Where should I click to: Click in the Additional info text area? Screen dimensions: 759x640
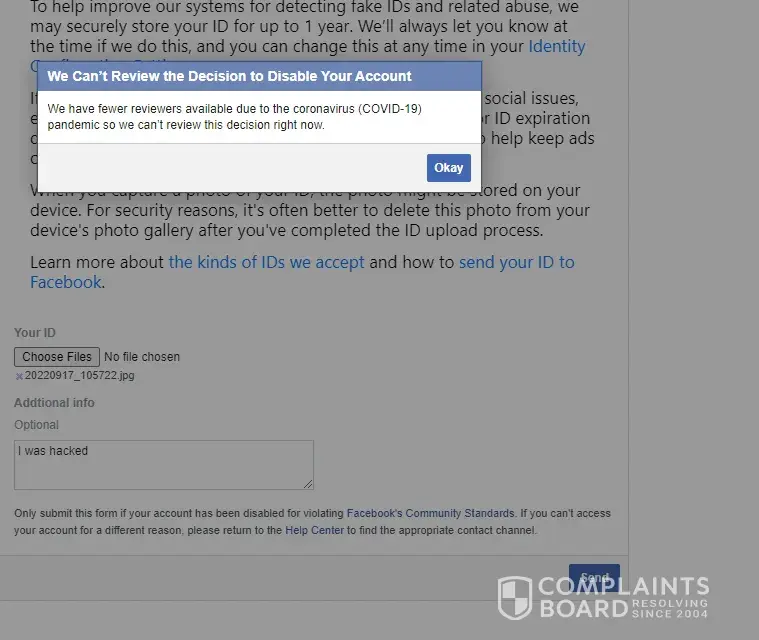coord(164,465)
